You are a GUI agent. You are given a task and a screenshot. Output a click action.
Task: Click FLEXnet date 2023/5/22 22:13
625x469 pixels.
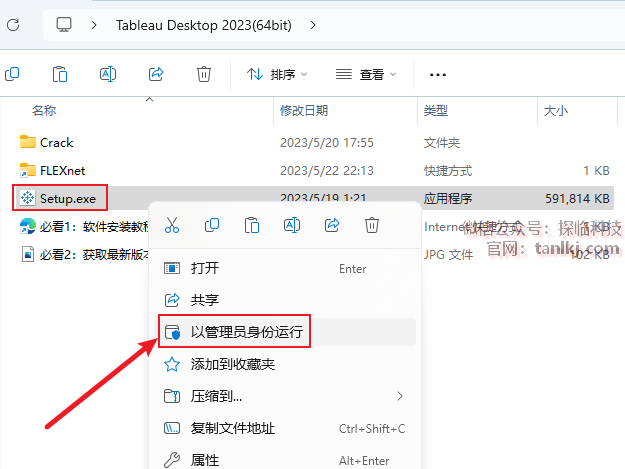[327, 171]
